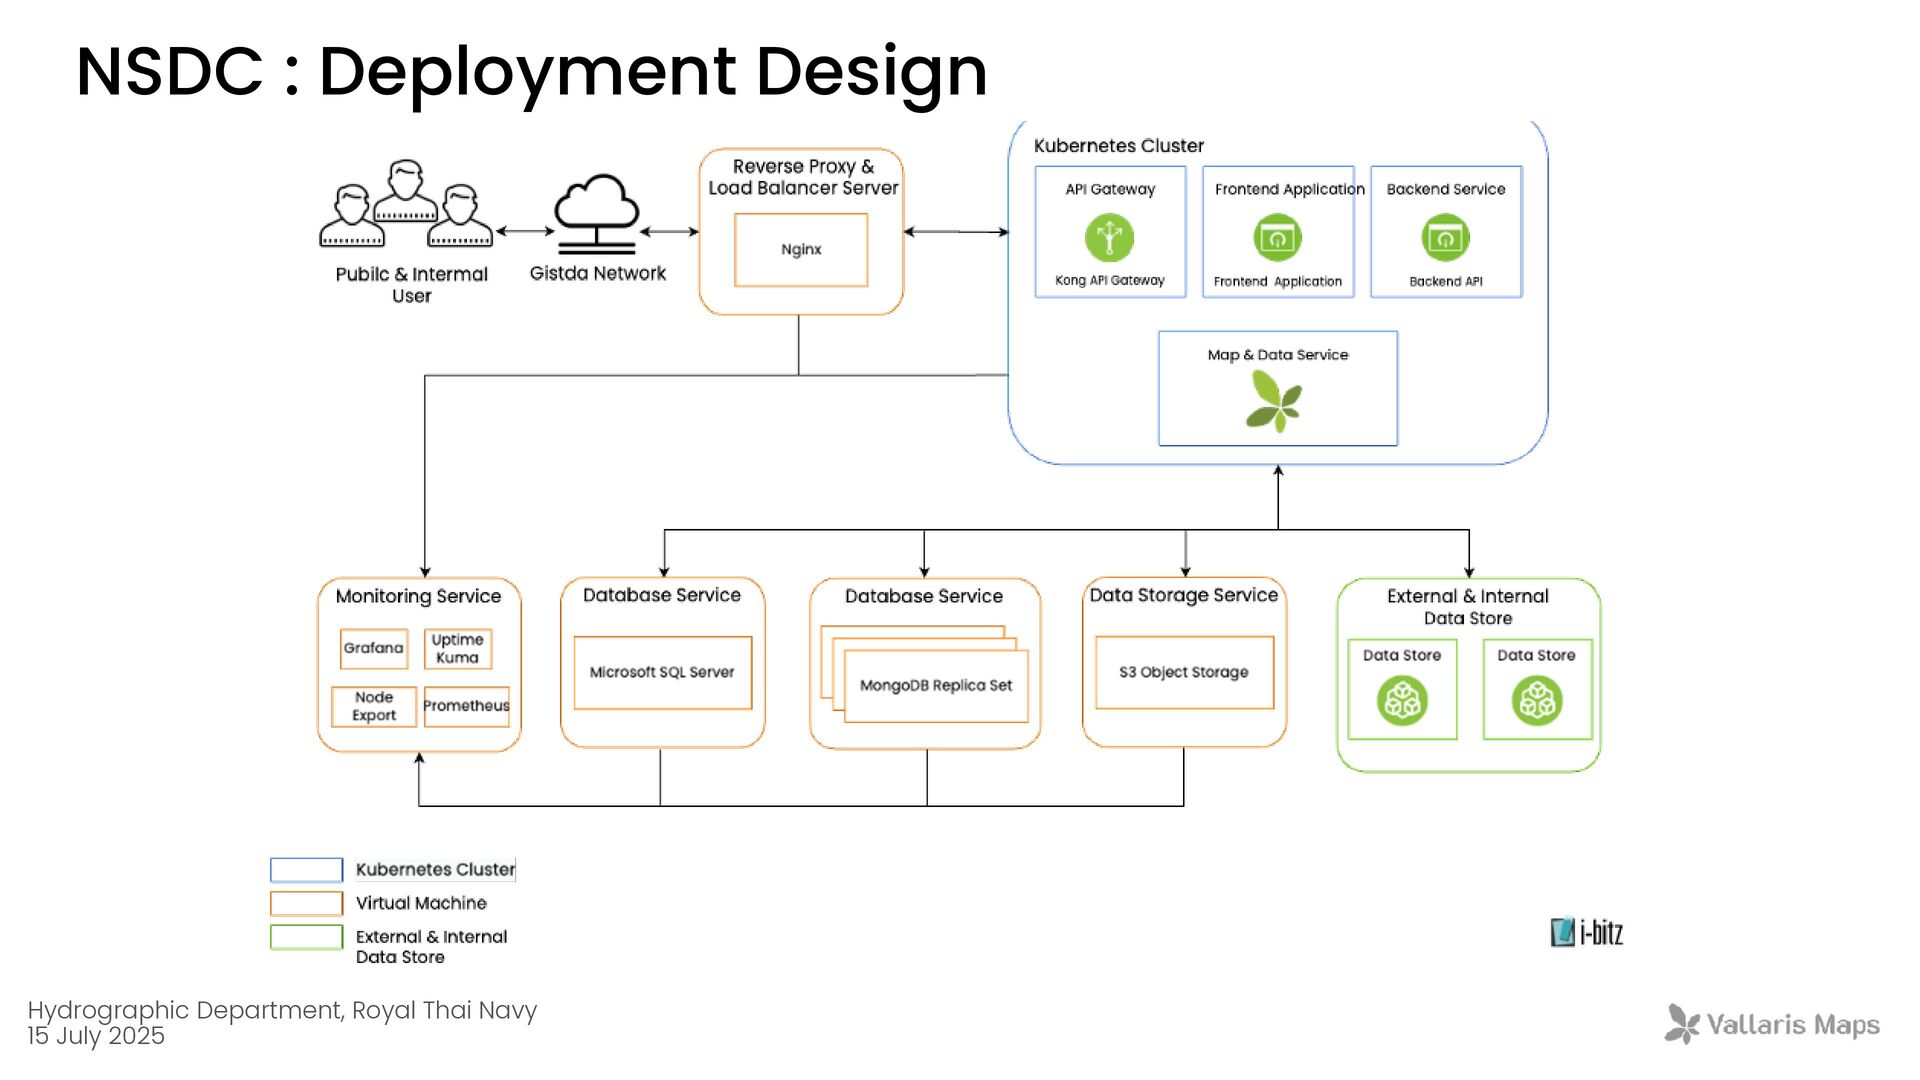Click the Backend API green icon
1920x1080 pixels.
(x=1446, y=237)
